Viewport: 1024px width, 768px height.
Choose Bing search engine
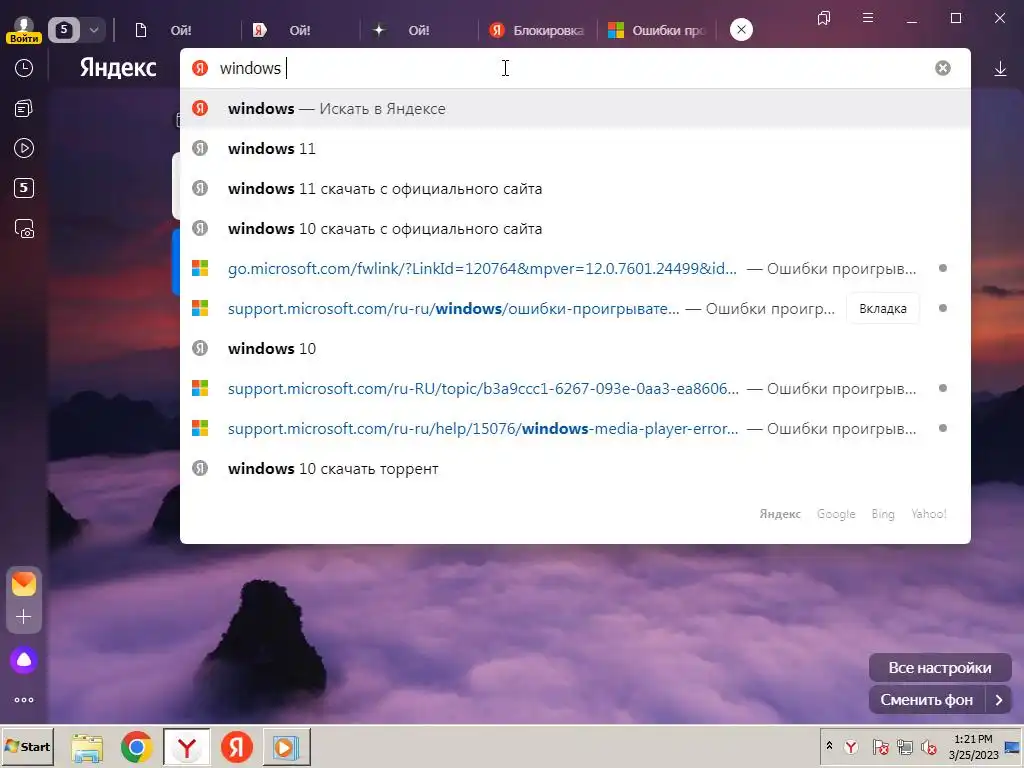(883, 514)
